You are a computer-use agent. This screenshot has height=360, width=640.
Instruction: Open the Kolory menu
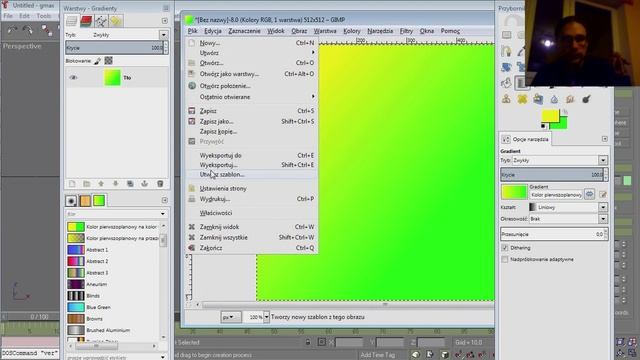coord(351,31)
